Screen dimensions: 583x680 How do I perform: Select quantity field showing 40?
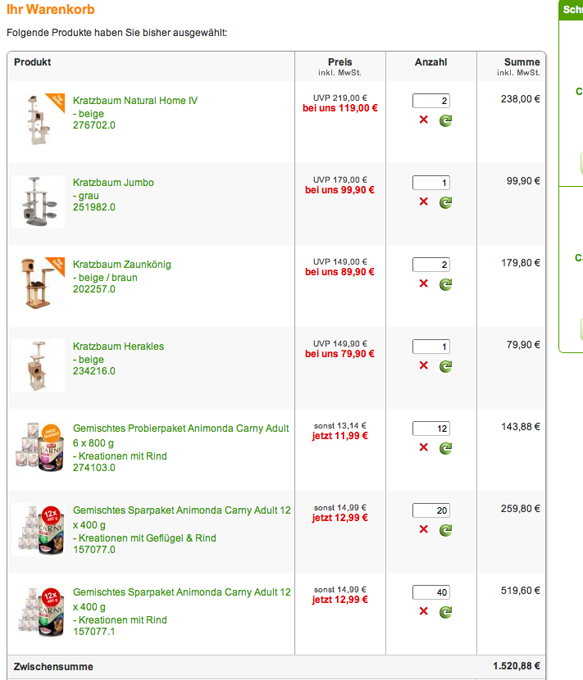tap(431, 592)
